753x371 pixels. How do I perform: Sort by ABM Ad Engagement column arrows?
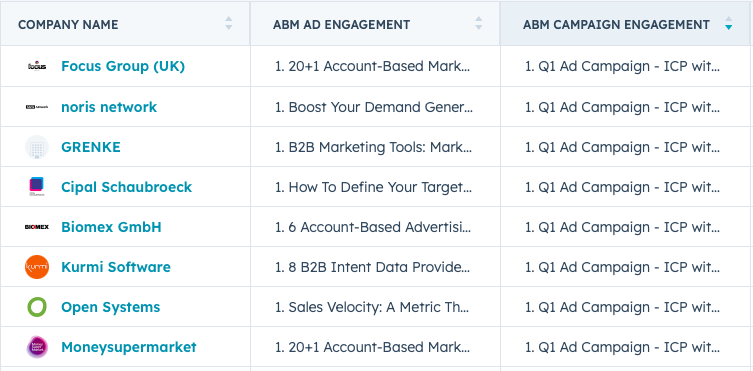478,24
